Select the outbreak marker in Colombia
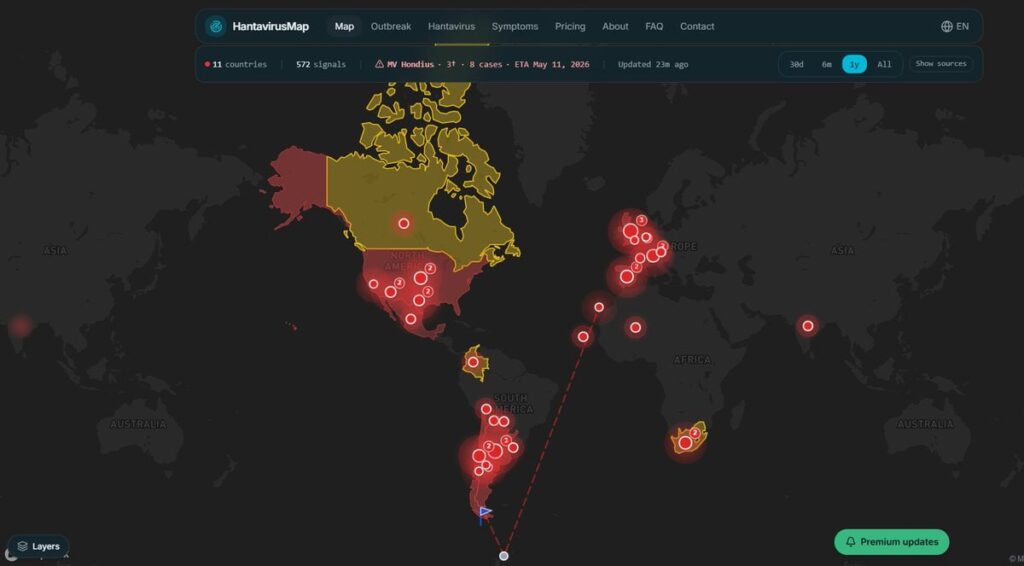The height and width of the screenshot is (566, 1024). 473,362
